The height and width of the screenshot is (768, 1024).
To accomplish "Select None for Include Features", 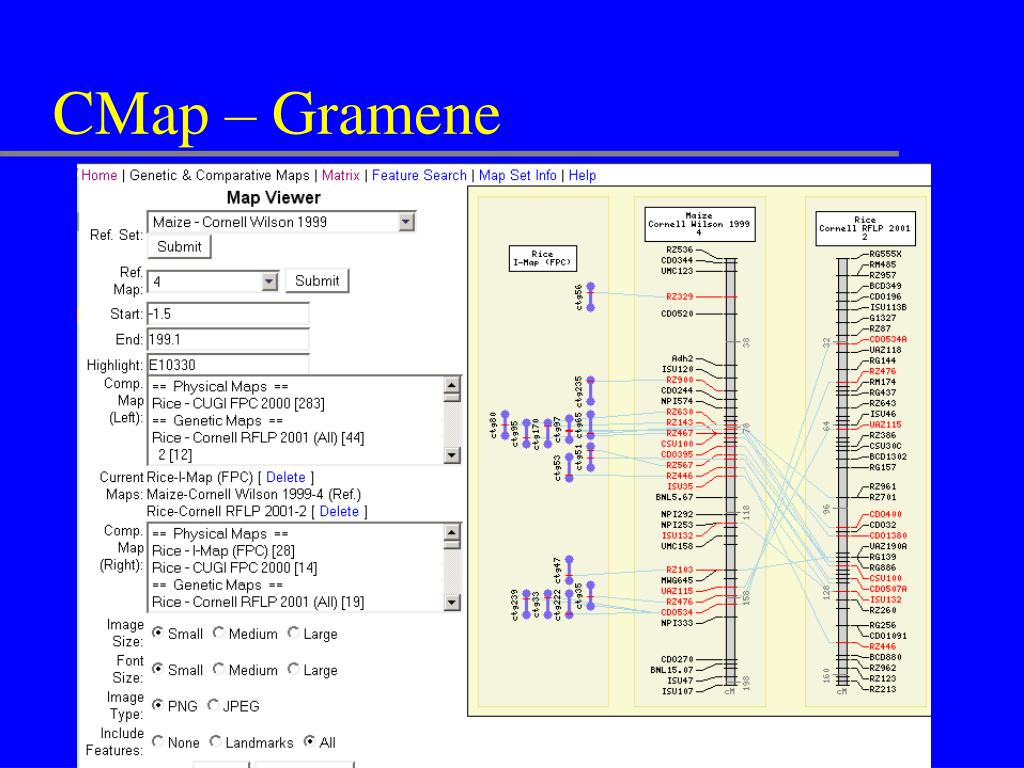I will coord(157,742).
